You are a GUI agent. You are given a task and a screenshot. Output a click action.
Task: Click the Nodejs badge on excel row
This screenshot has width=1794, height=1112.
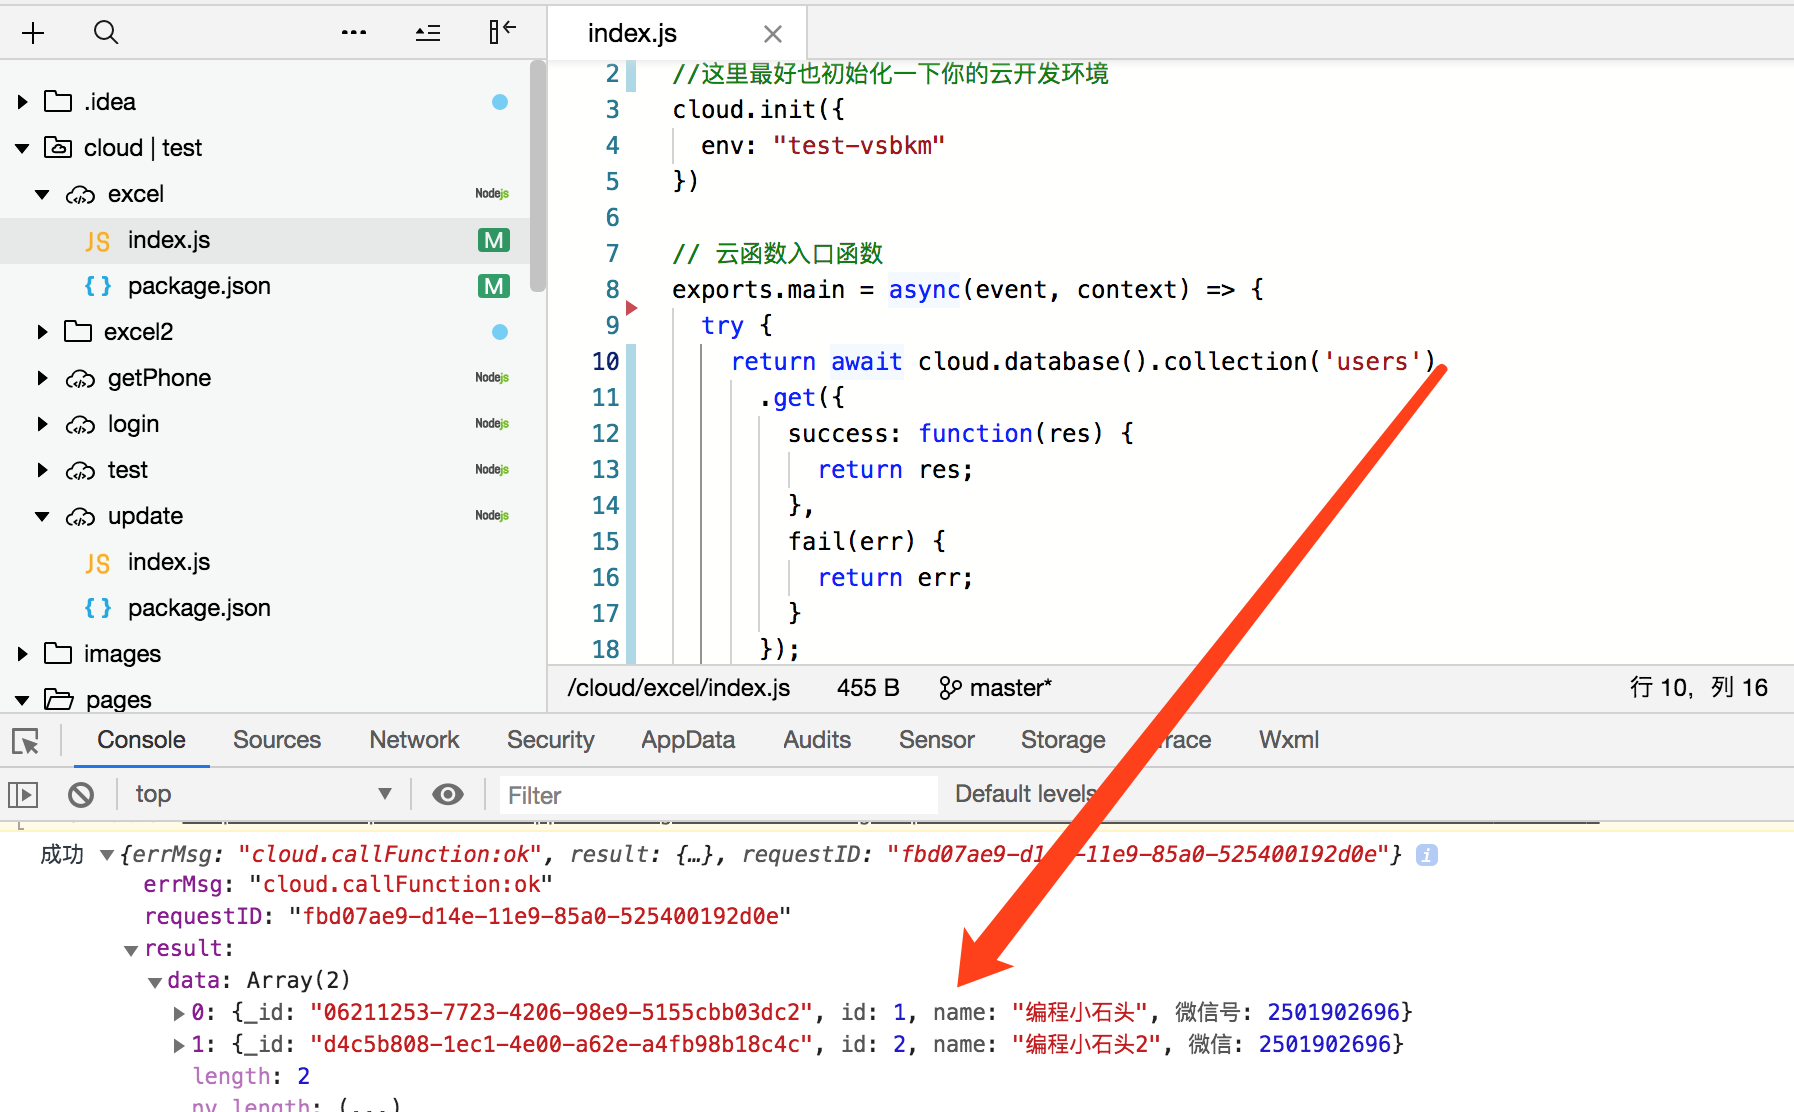click(492, 194)
